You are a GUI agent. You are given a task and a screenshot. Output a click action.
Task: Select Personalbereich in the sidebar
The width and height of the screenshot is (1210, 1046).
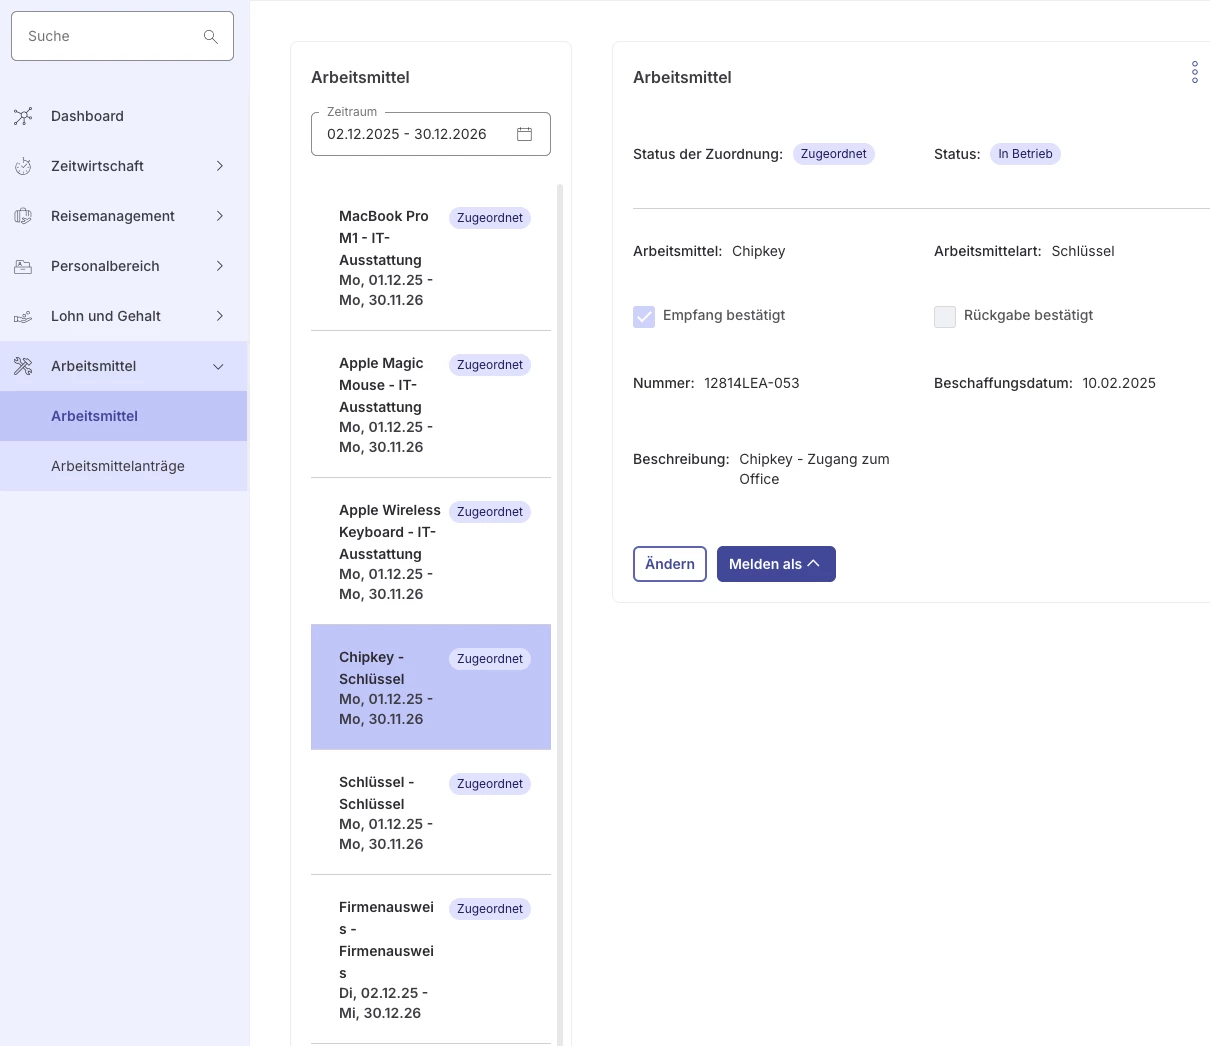point(124,266)
